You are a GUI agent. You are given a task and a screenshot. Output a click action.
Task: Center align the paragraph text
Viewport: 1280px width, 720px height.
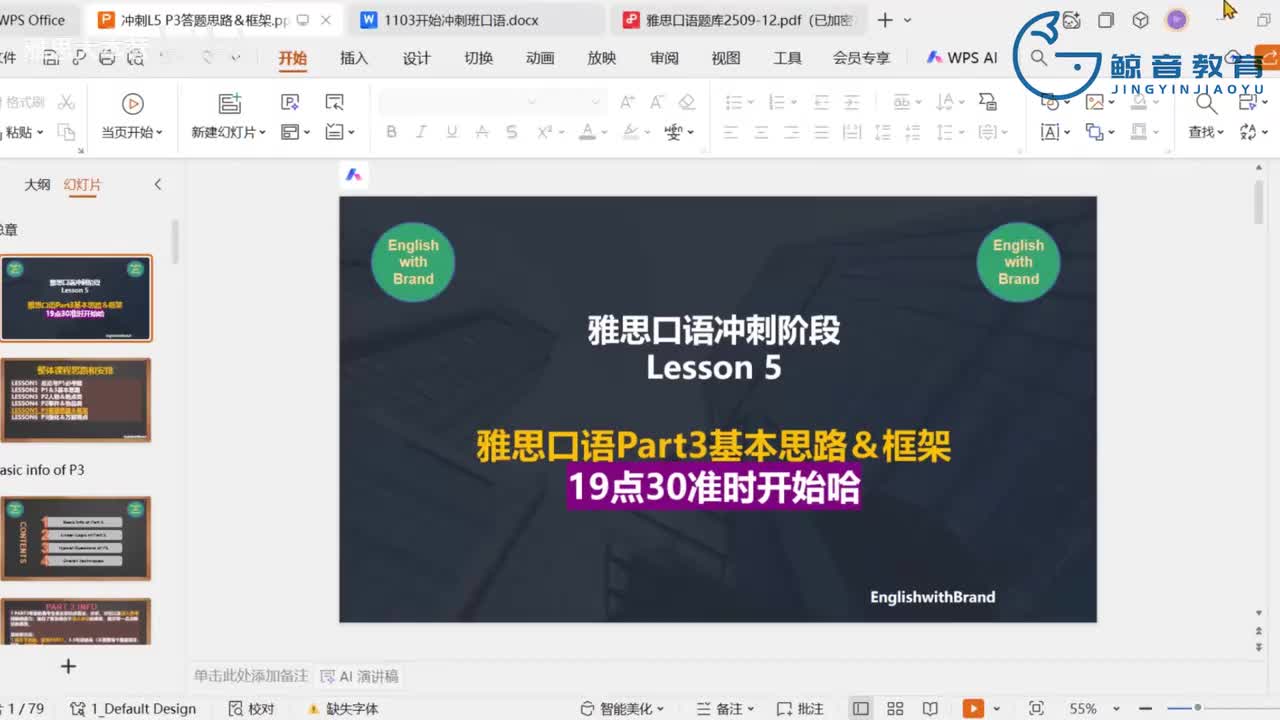point(761,132)
